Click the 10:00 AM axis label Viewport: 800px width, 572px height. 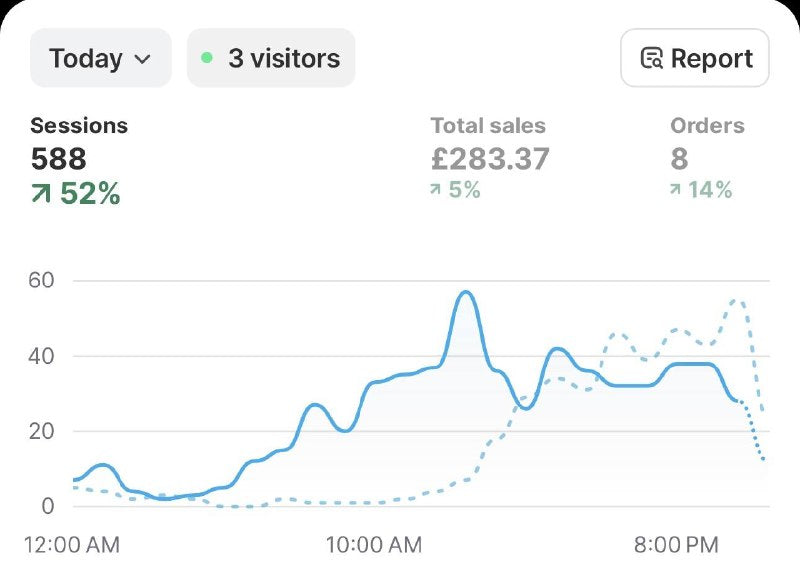point(374,545)
